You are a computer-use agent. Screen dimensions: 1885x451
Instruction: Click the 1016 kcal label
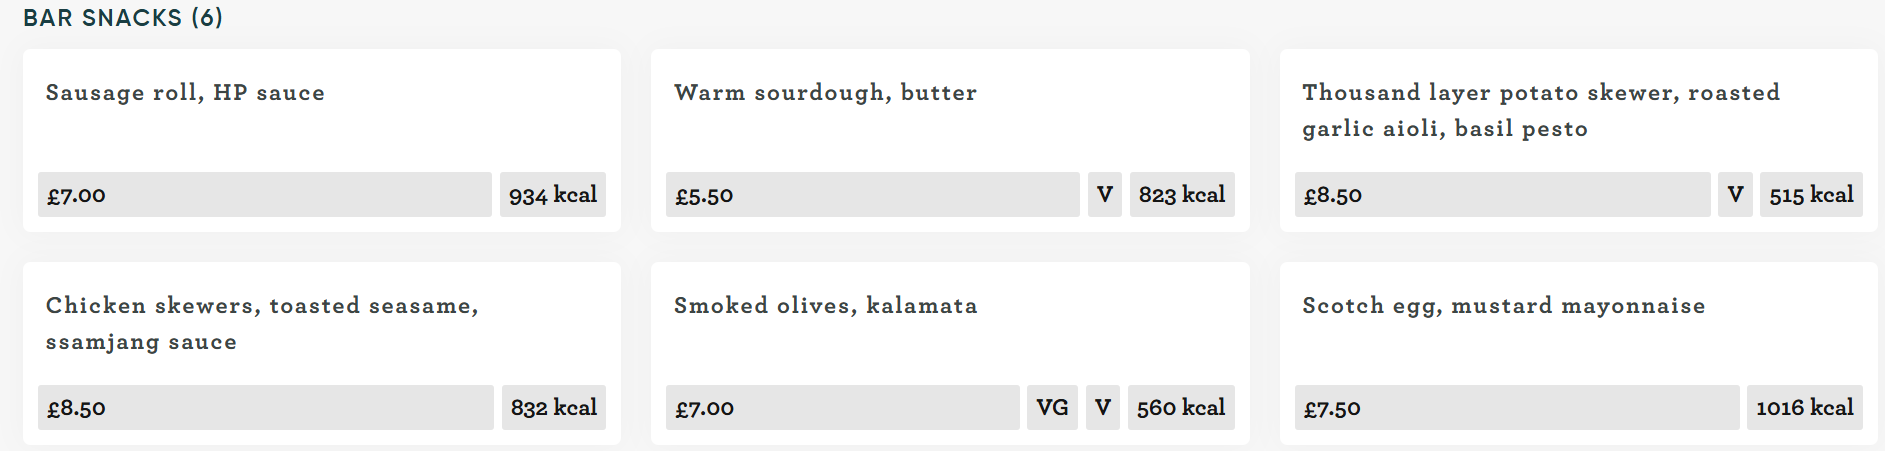tap(1804, 408)
